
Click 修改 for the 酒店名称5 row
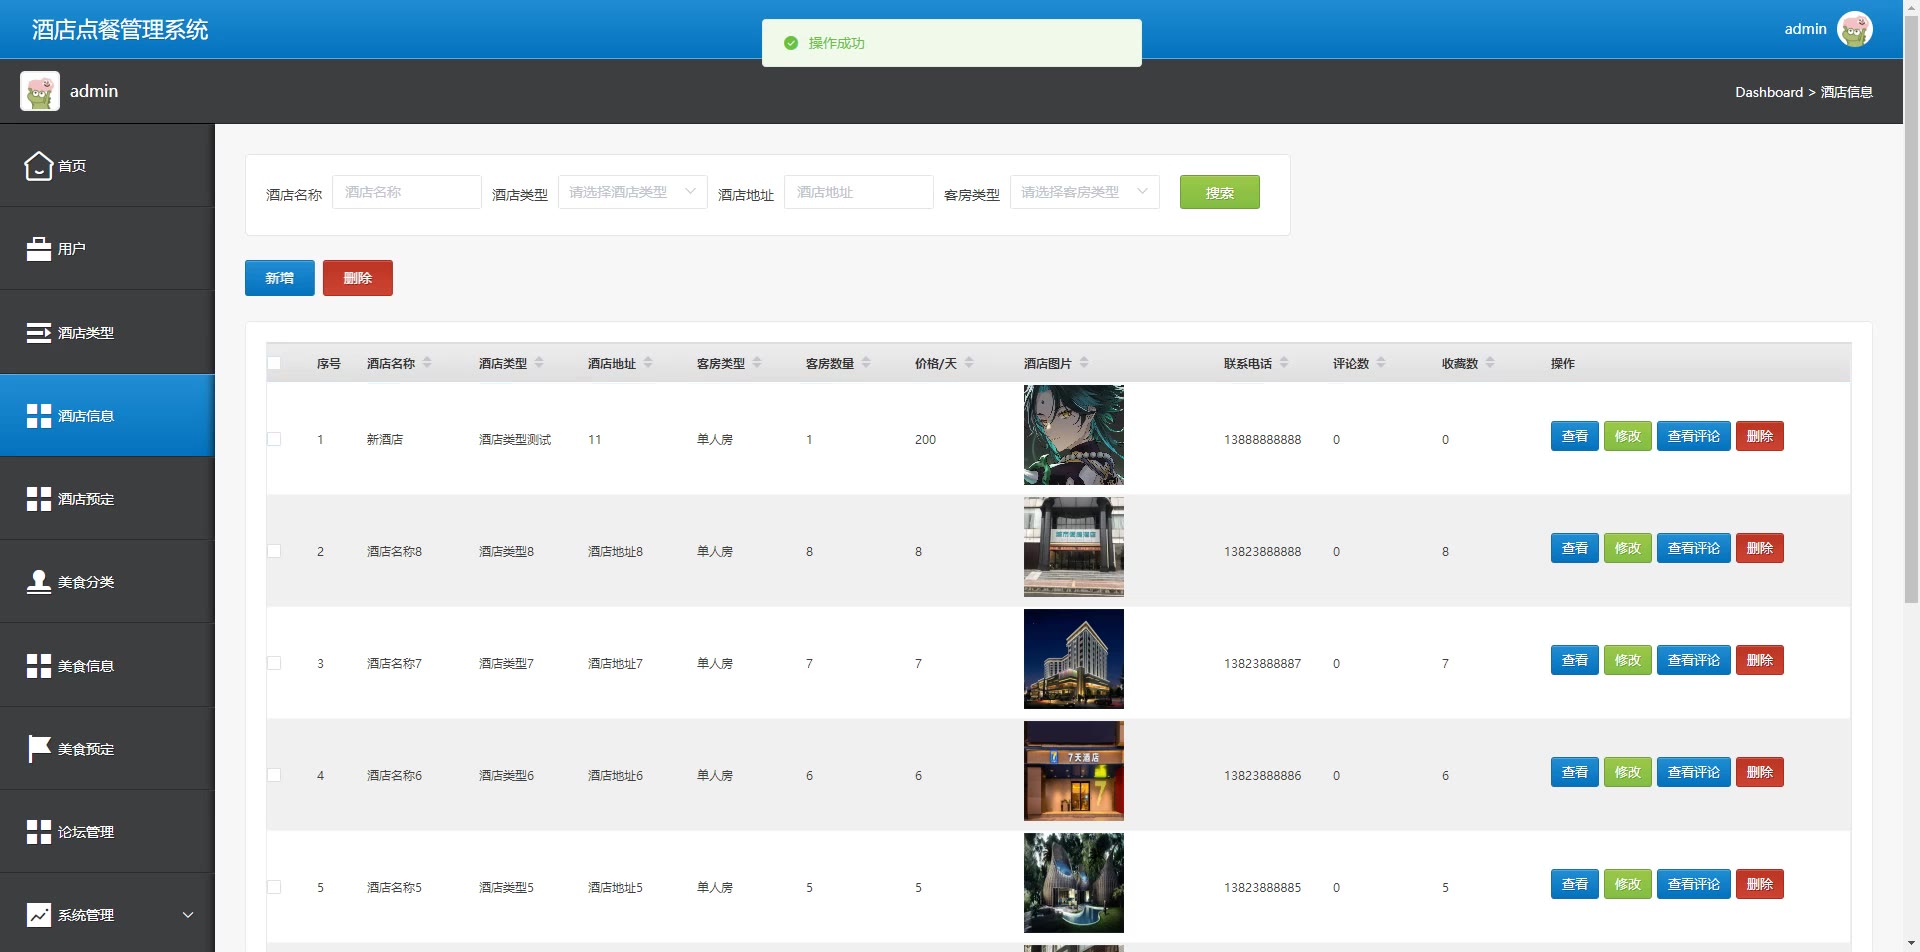coord(1627,884)
